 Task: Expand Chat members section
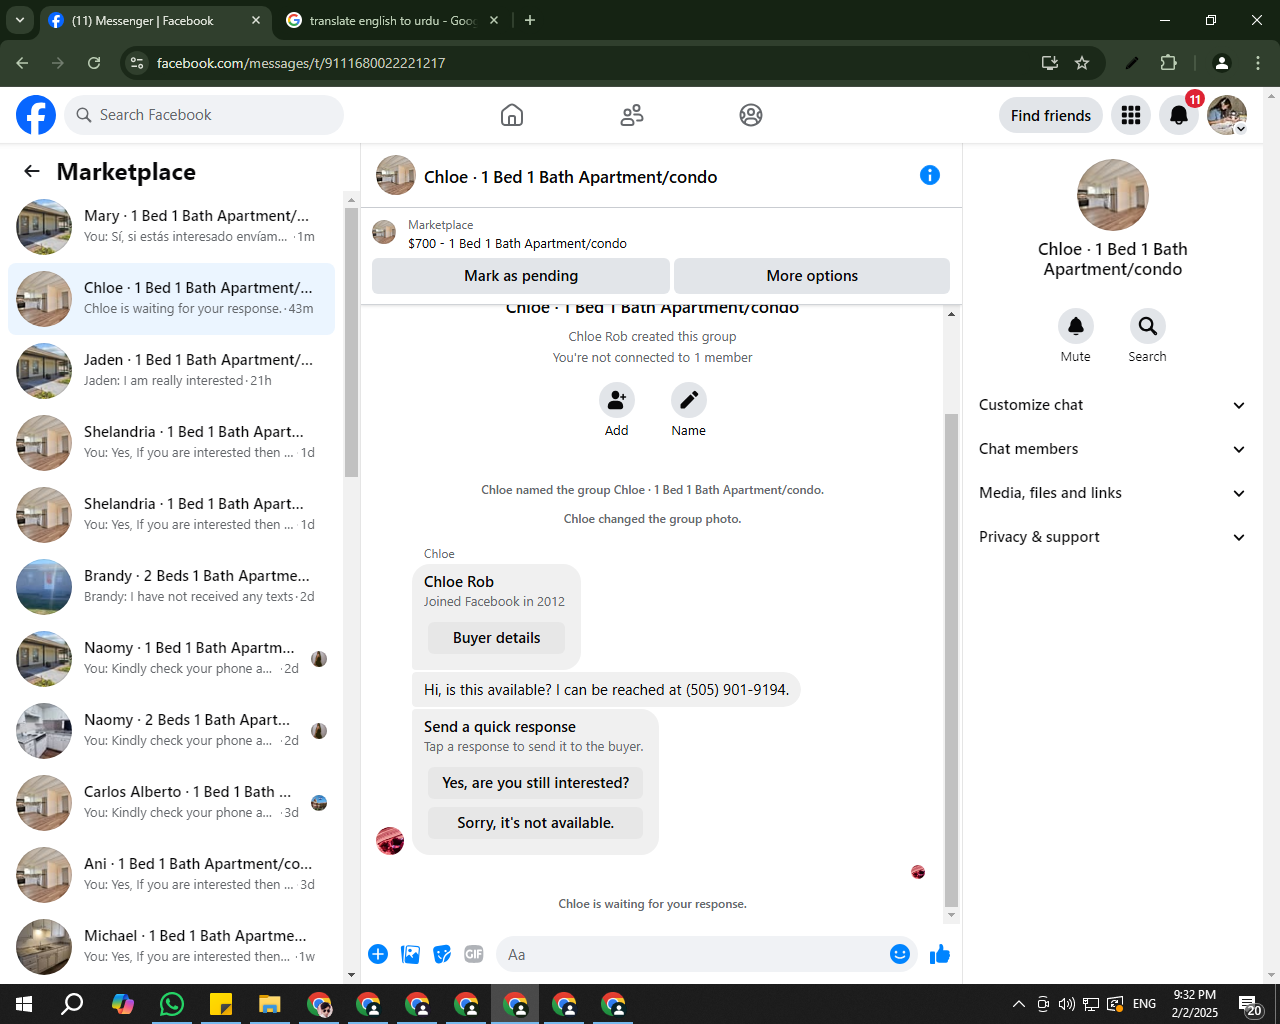coord(1112,449)
